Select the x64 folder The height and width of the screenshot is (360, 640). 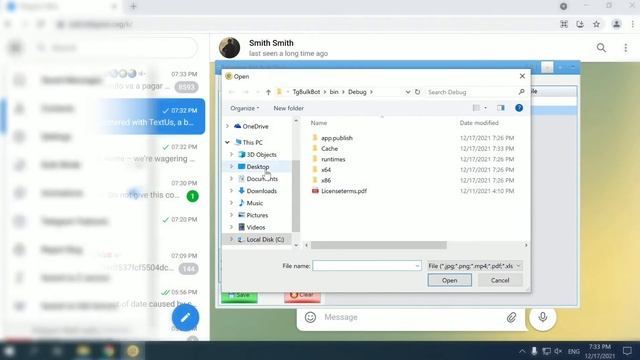[326, 170]
